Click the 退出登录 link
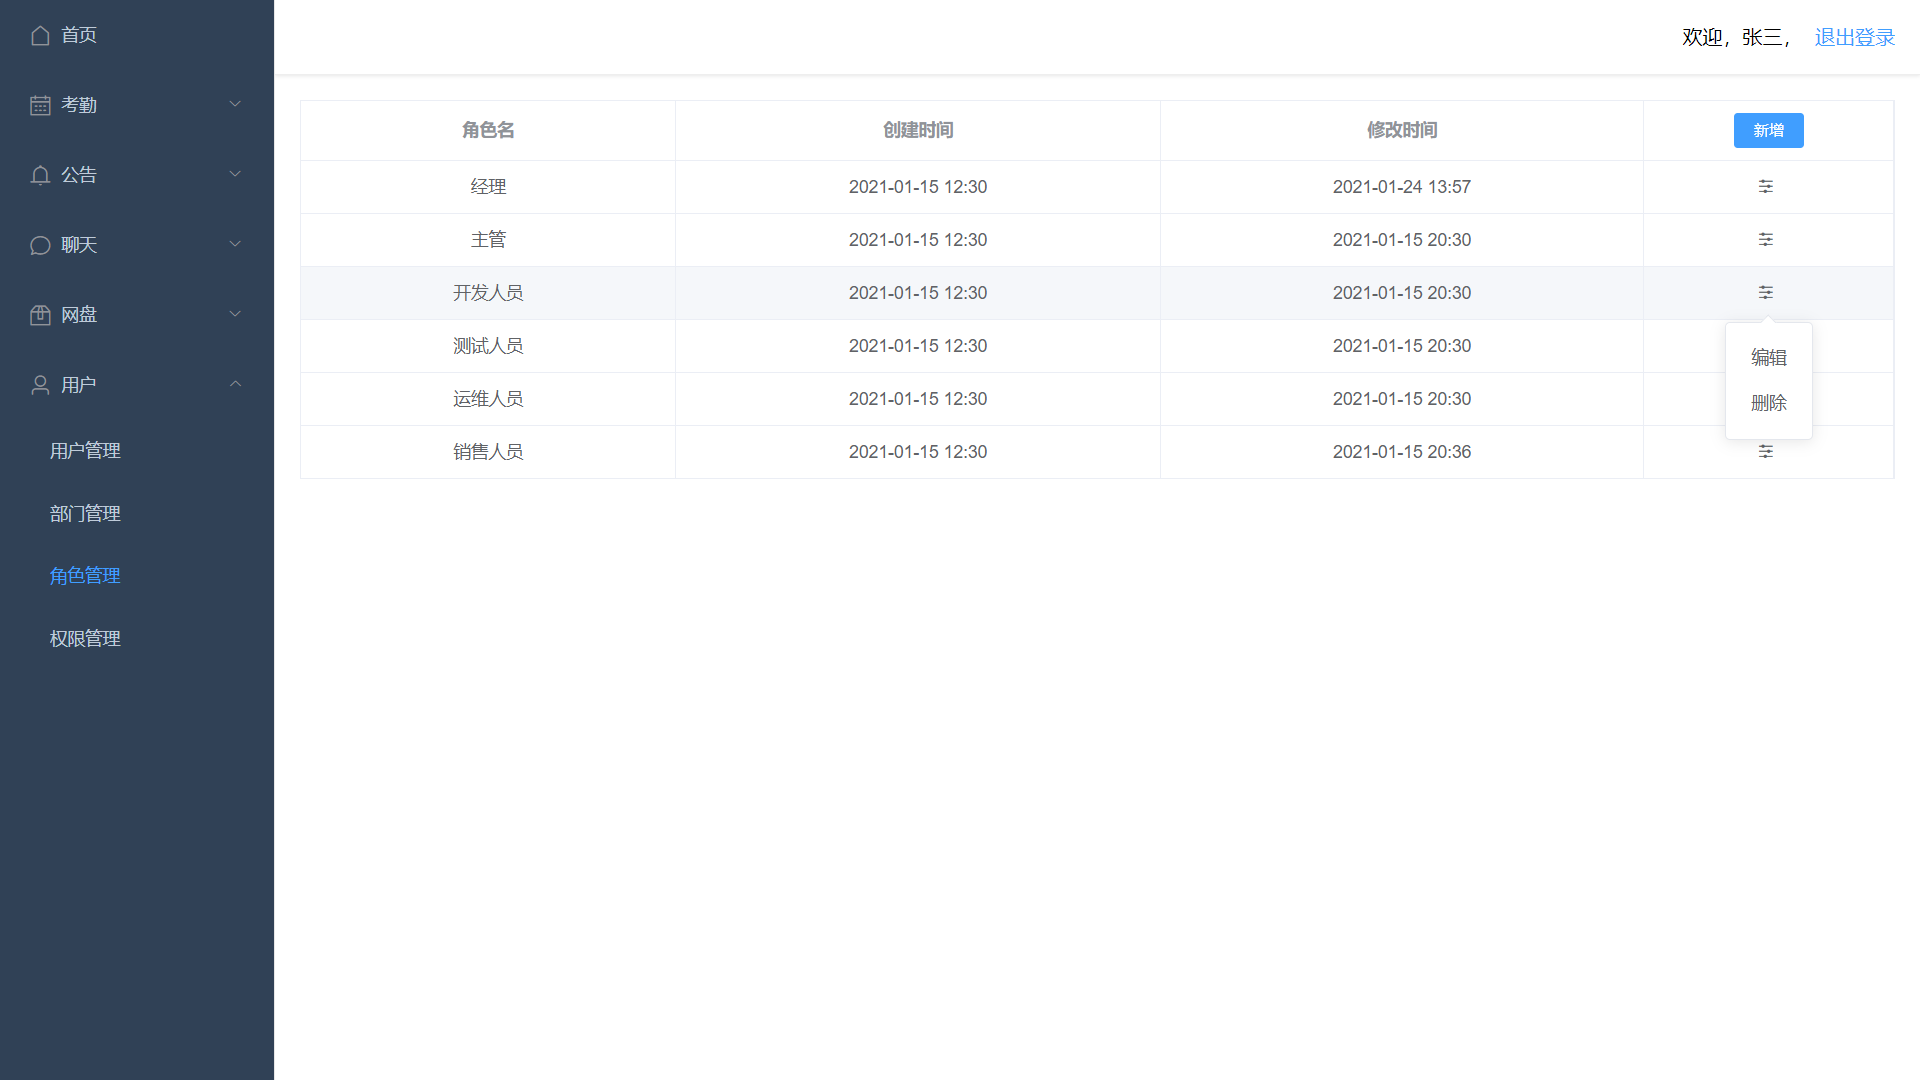This screenshot has width=1920, height=1080. (1854, 38)
